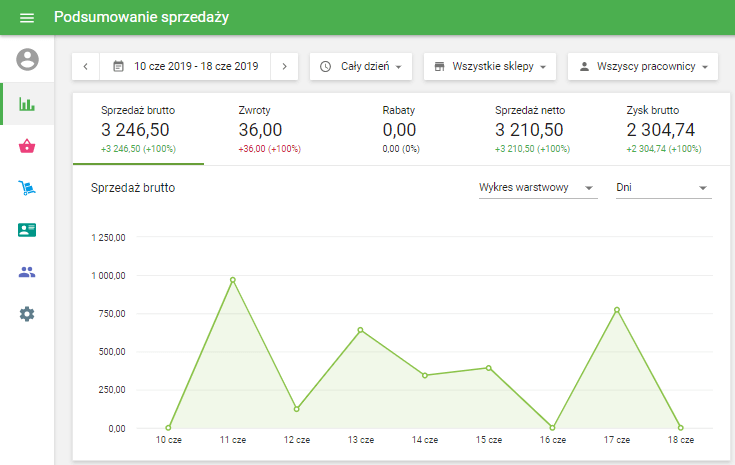
Task: Open the employee ID card icon
Action: 27,230
